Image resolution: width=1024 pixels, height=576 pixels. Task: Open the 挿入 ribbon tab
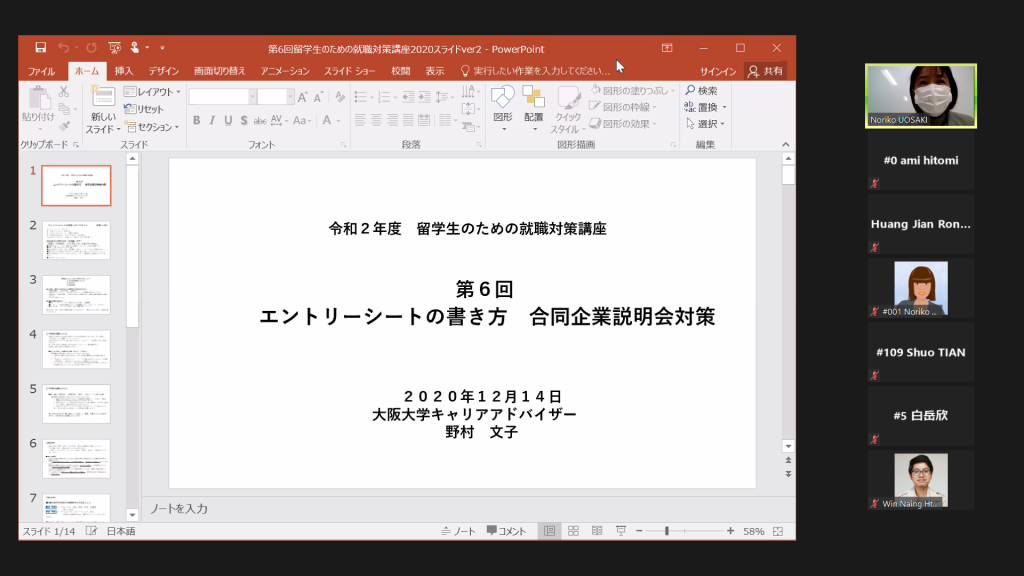(x=124, y=71)
